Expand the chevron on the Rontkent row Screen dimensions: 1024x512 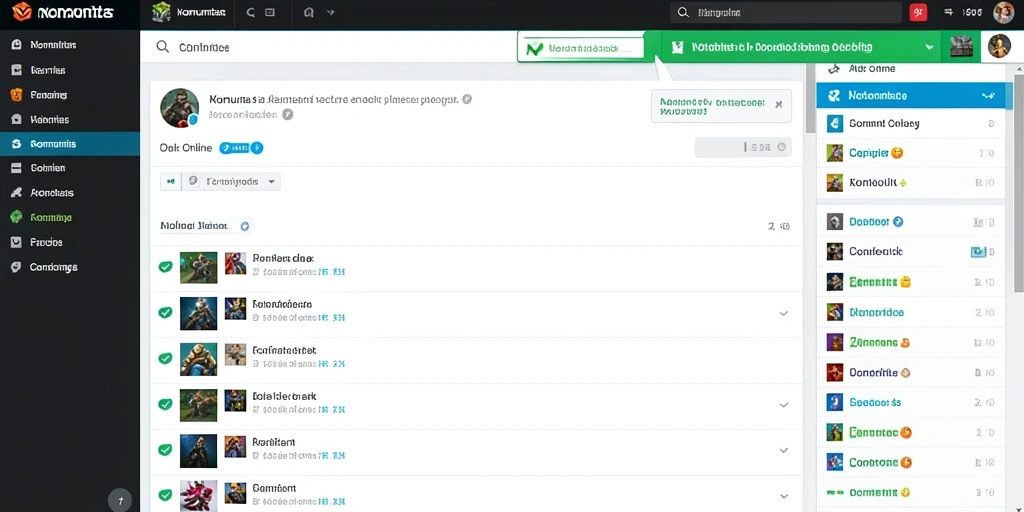[x=784, y=450]
